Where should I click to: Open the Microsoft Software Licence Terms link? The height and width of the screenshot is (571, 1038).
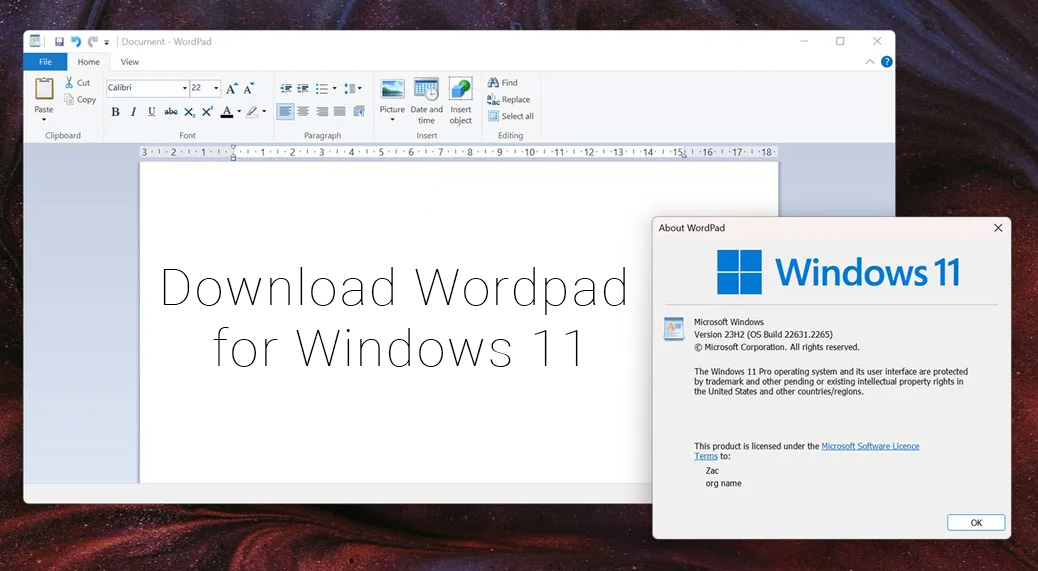869,446
